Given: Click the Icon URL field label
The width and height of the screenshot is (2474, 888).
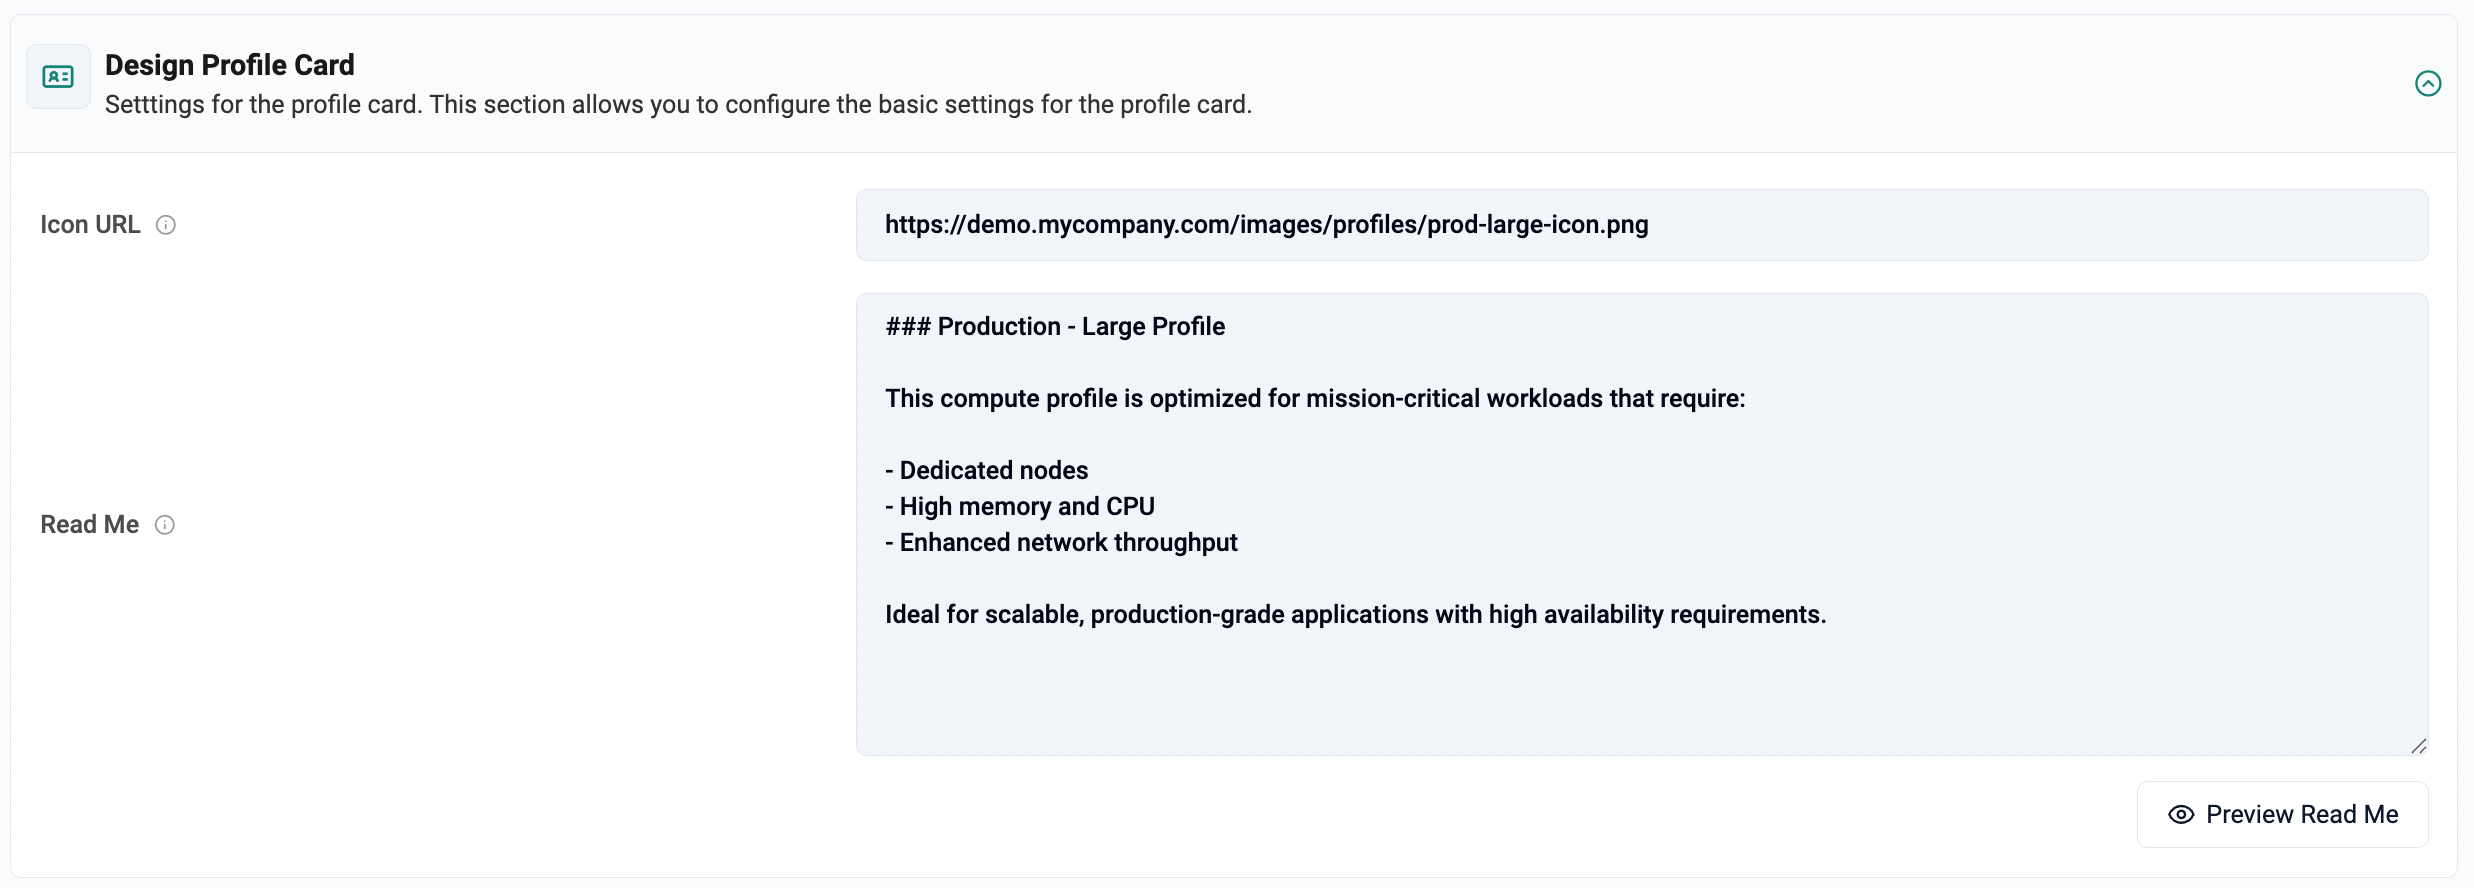Looking at the screenshot, I should tap(90, 225).
